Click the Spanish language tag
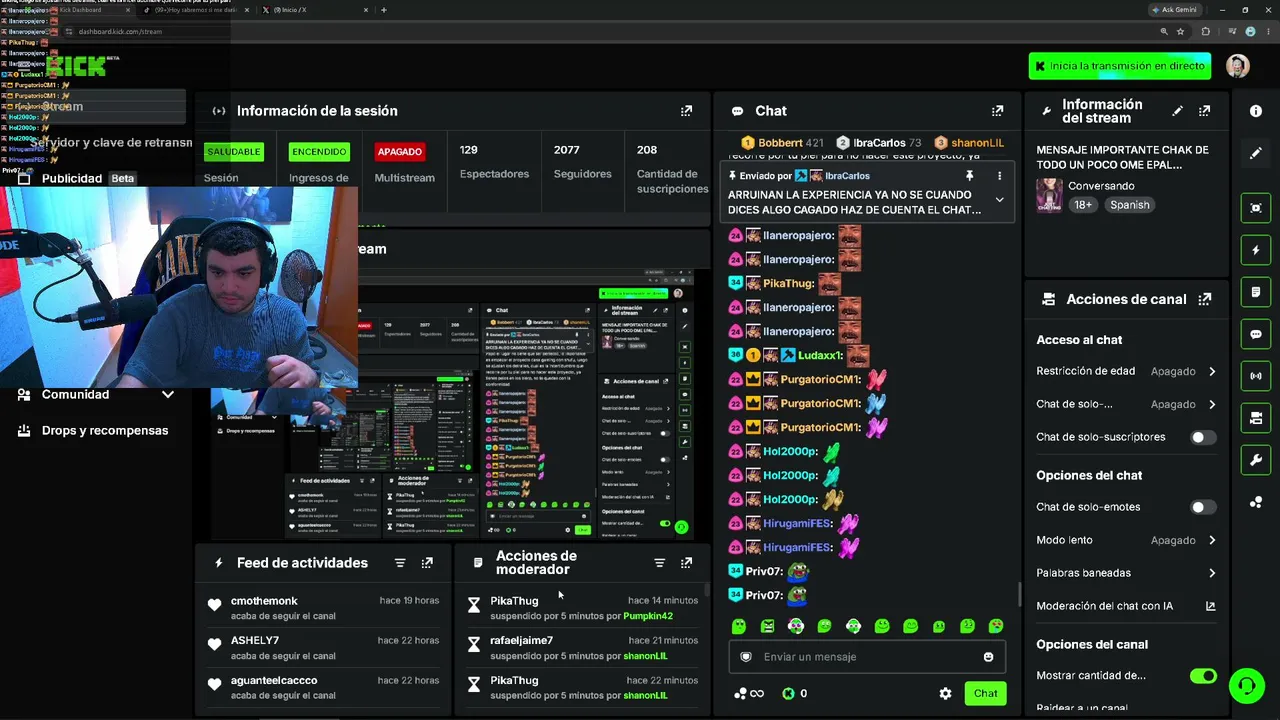Image resolution: width=1280 pixels, height=720 pixels. point(1129,205)
